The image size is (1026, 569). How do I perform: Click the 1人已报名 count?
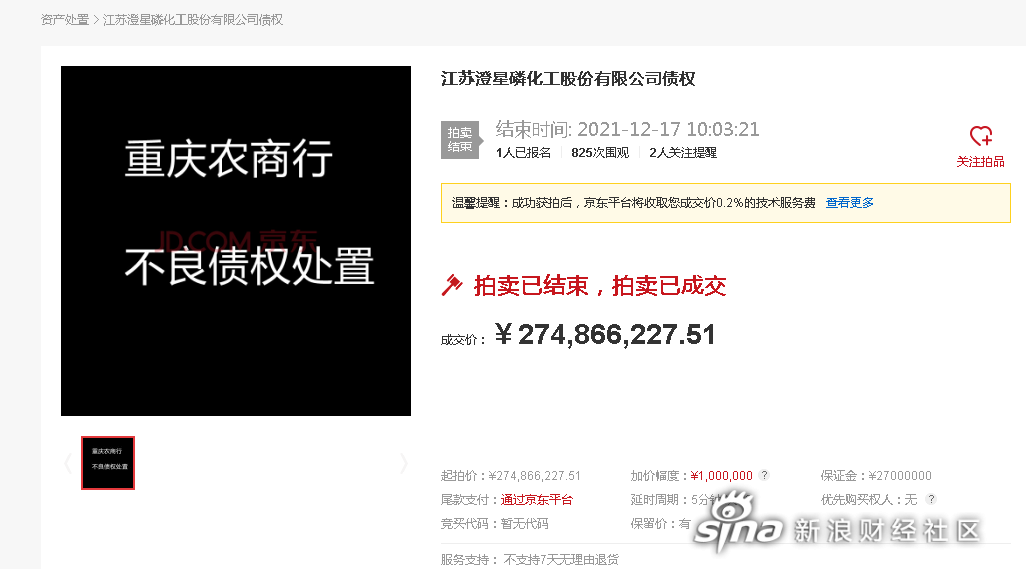(523, 152)
